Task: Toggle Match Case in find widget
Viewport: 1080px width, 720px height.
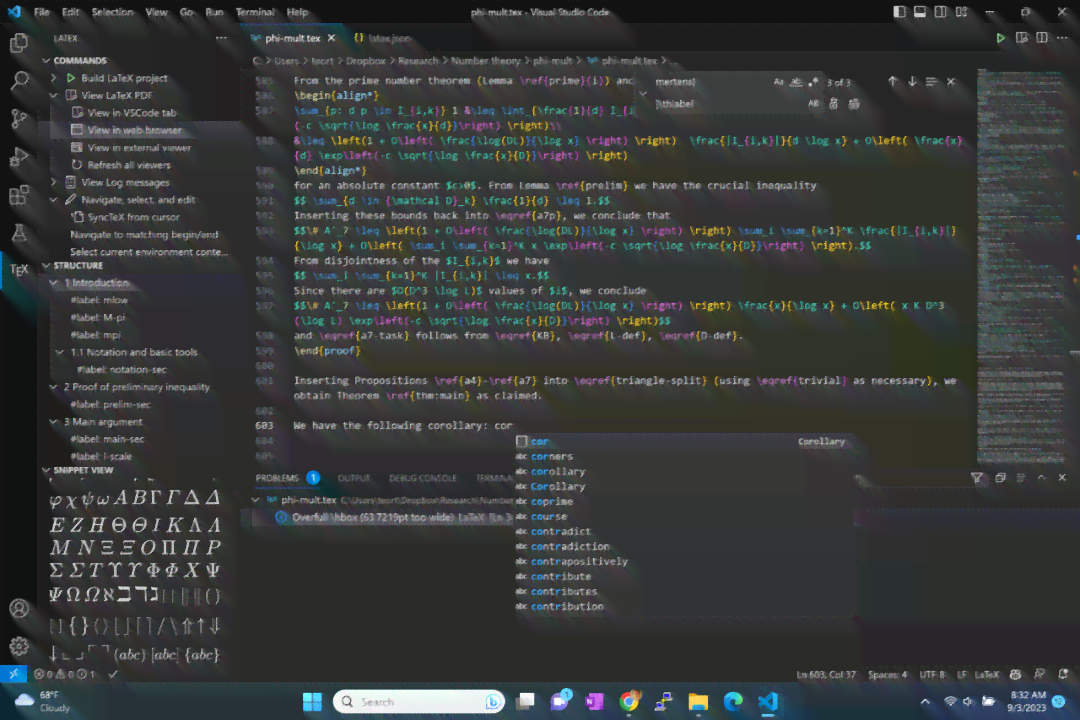Action: coord(778,82)
